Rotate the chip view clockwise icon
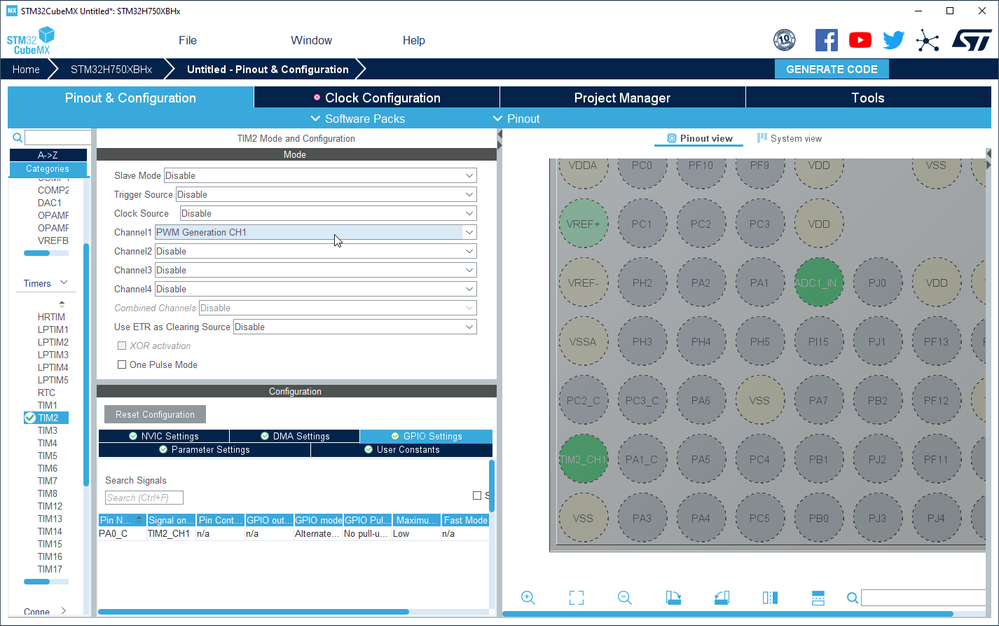999x626 pixels. pyautogui.click(x=673, y=597)
